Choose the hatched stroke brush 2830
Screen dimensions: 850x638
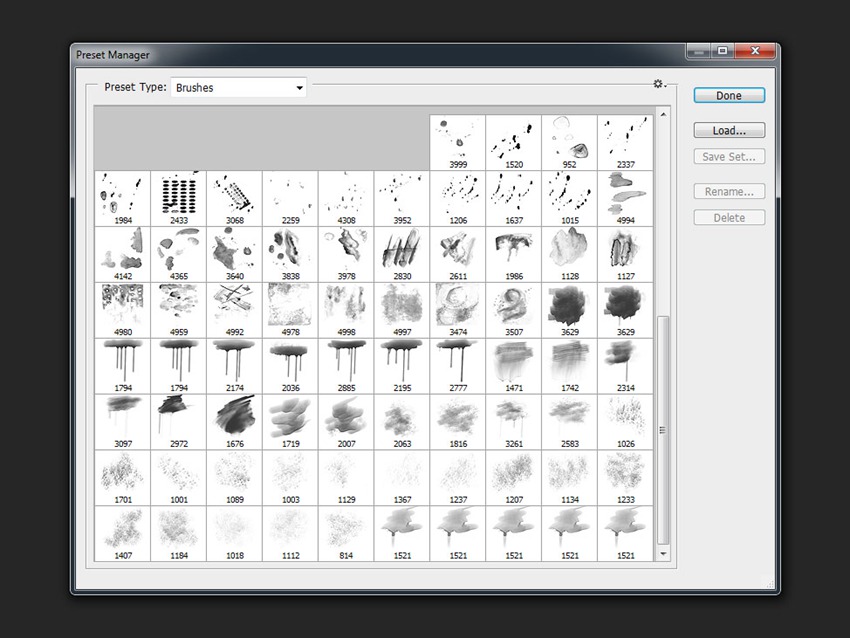click(x=402, y=253)
